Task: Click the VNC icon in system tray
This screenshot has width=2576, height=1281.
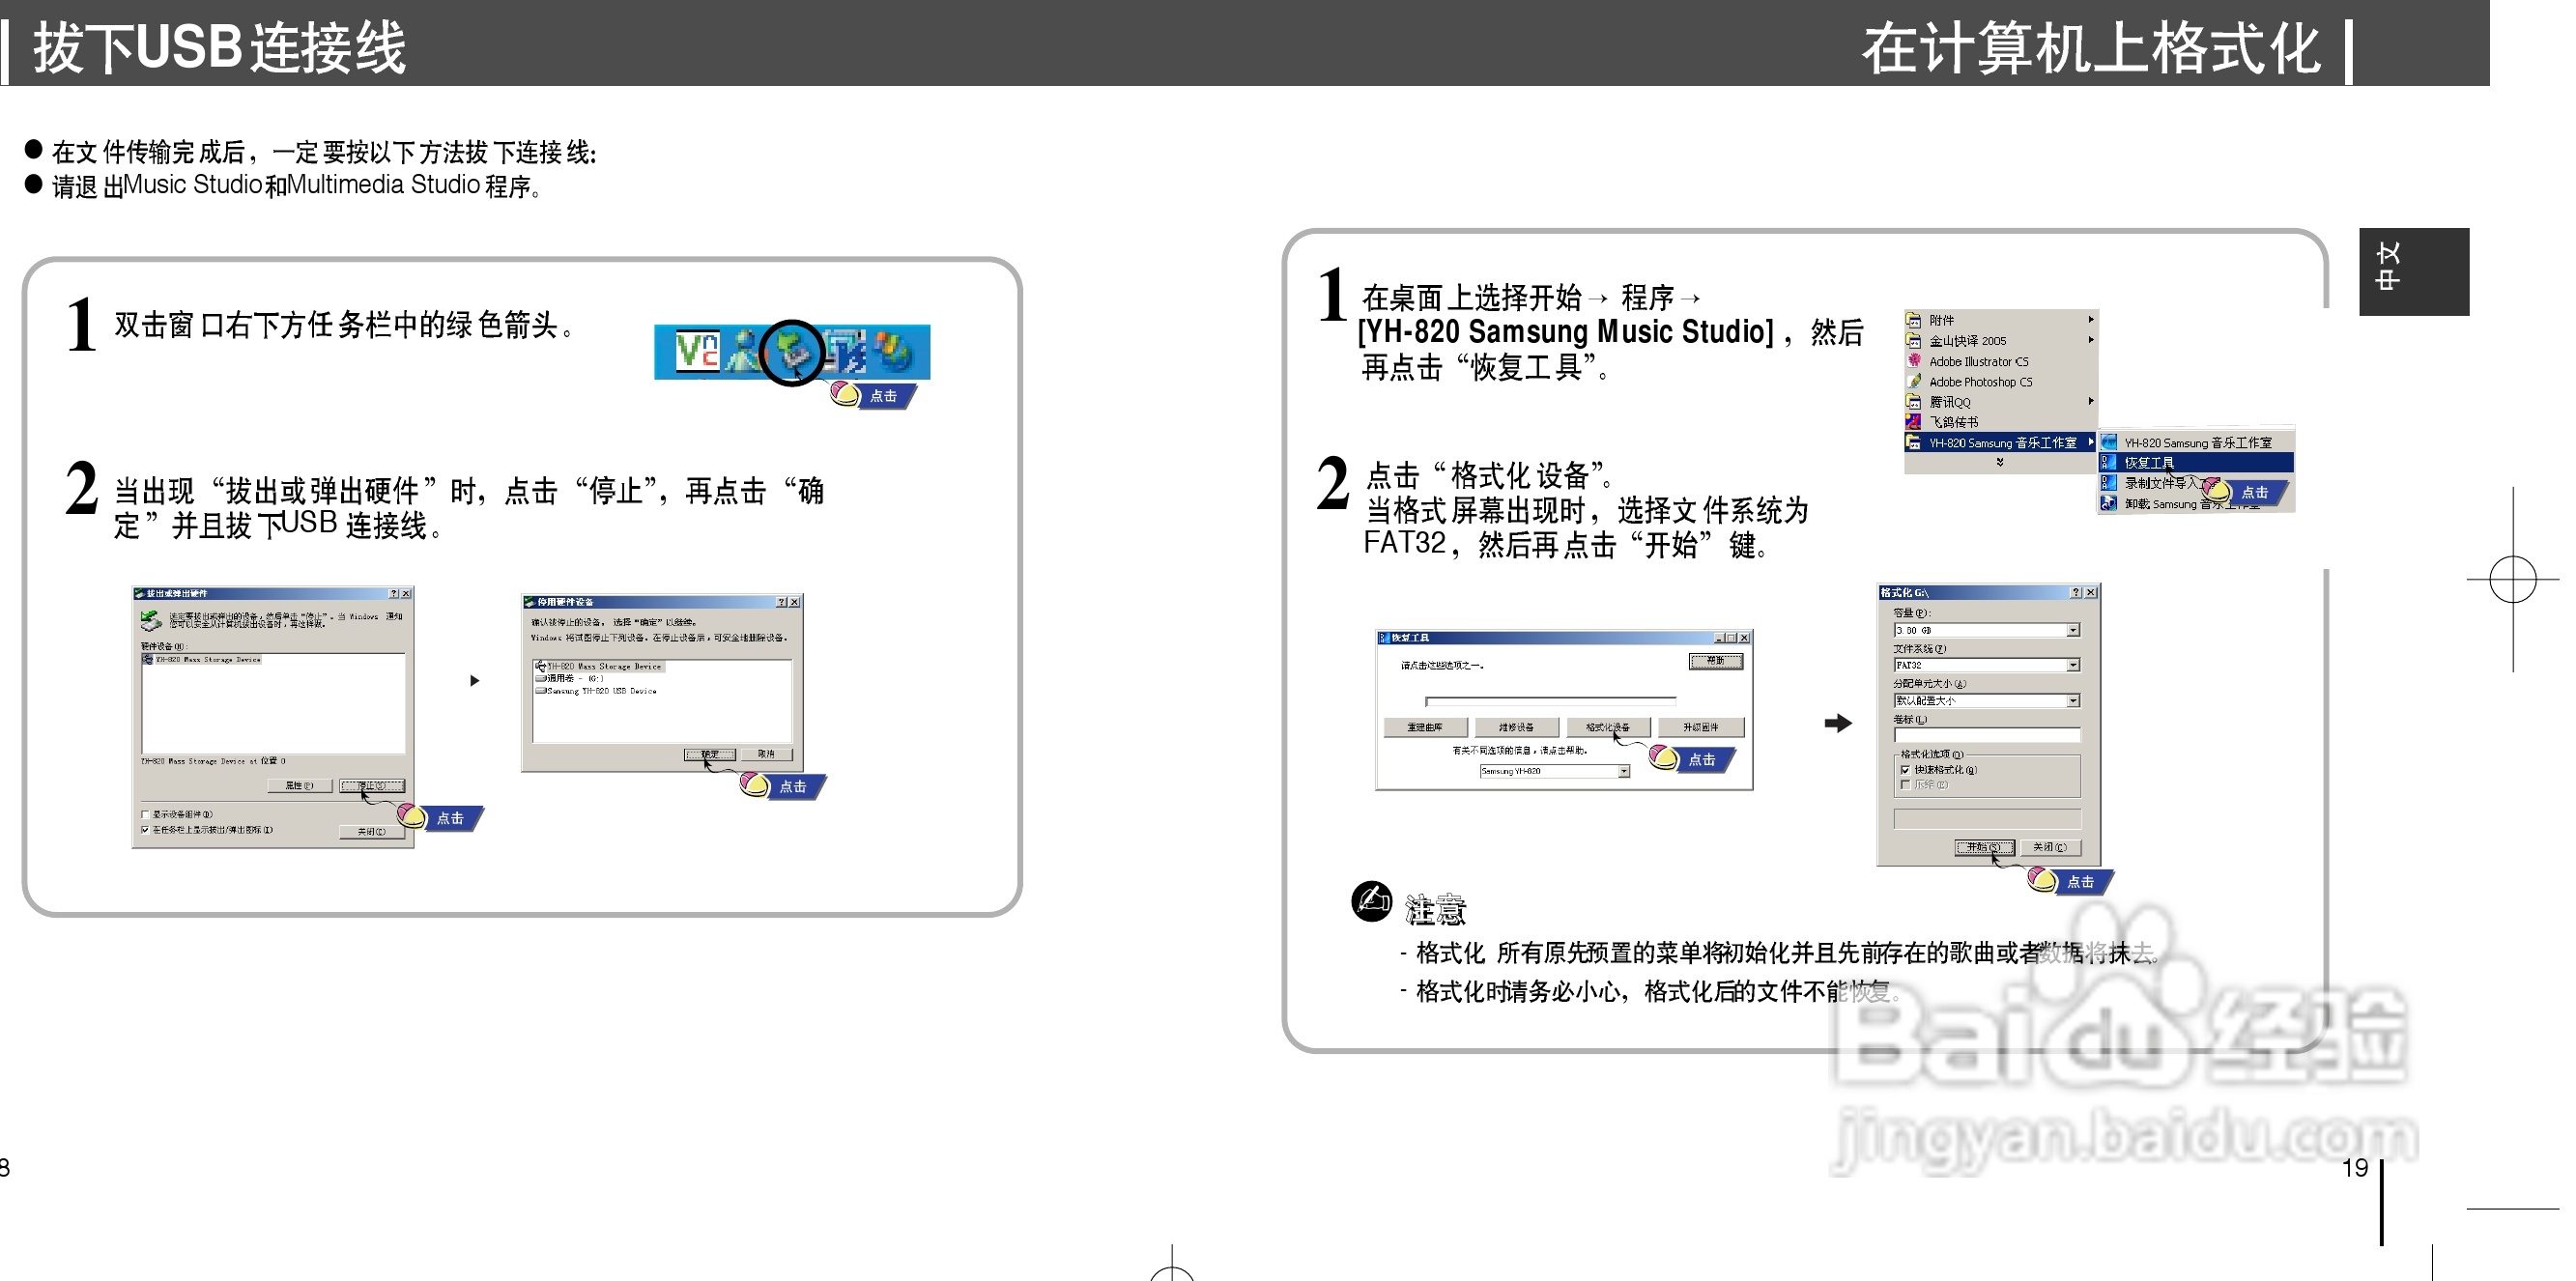Action: (696, 351)
